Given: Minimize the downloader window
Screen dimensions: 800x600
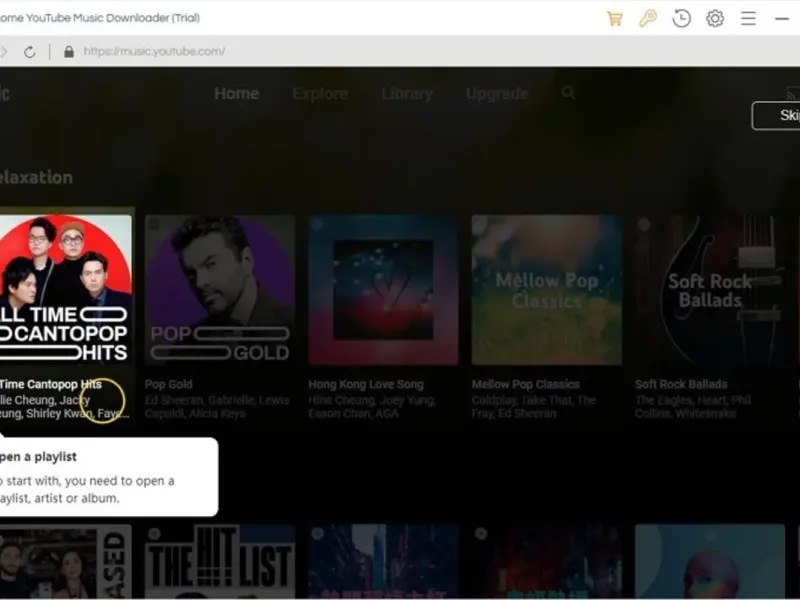Looking at the screenshot, I should (x=782, y=19).
